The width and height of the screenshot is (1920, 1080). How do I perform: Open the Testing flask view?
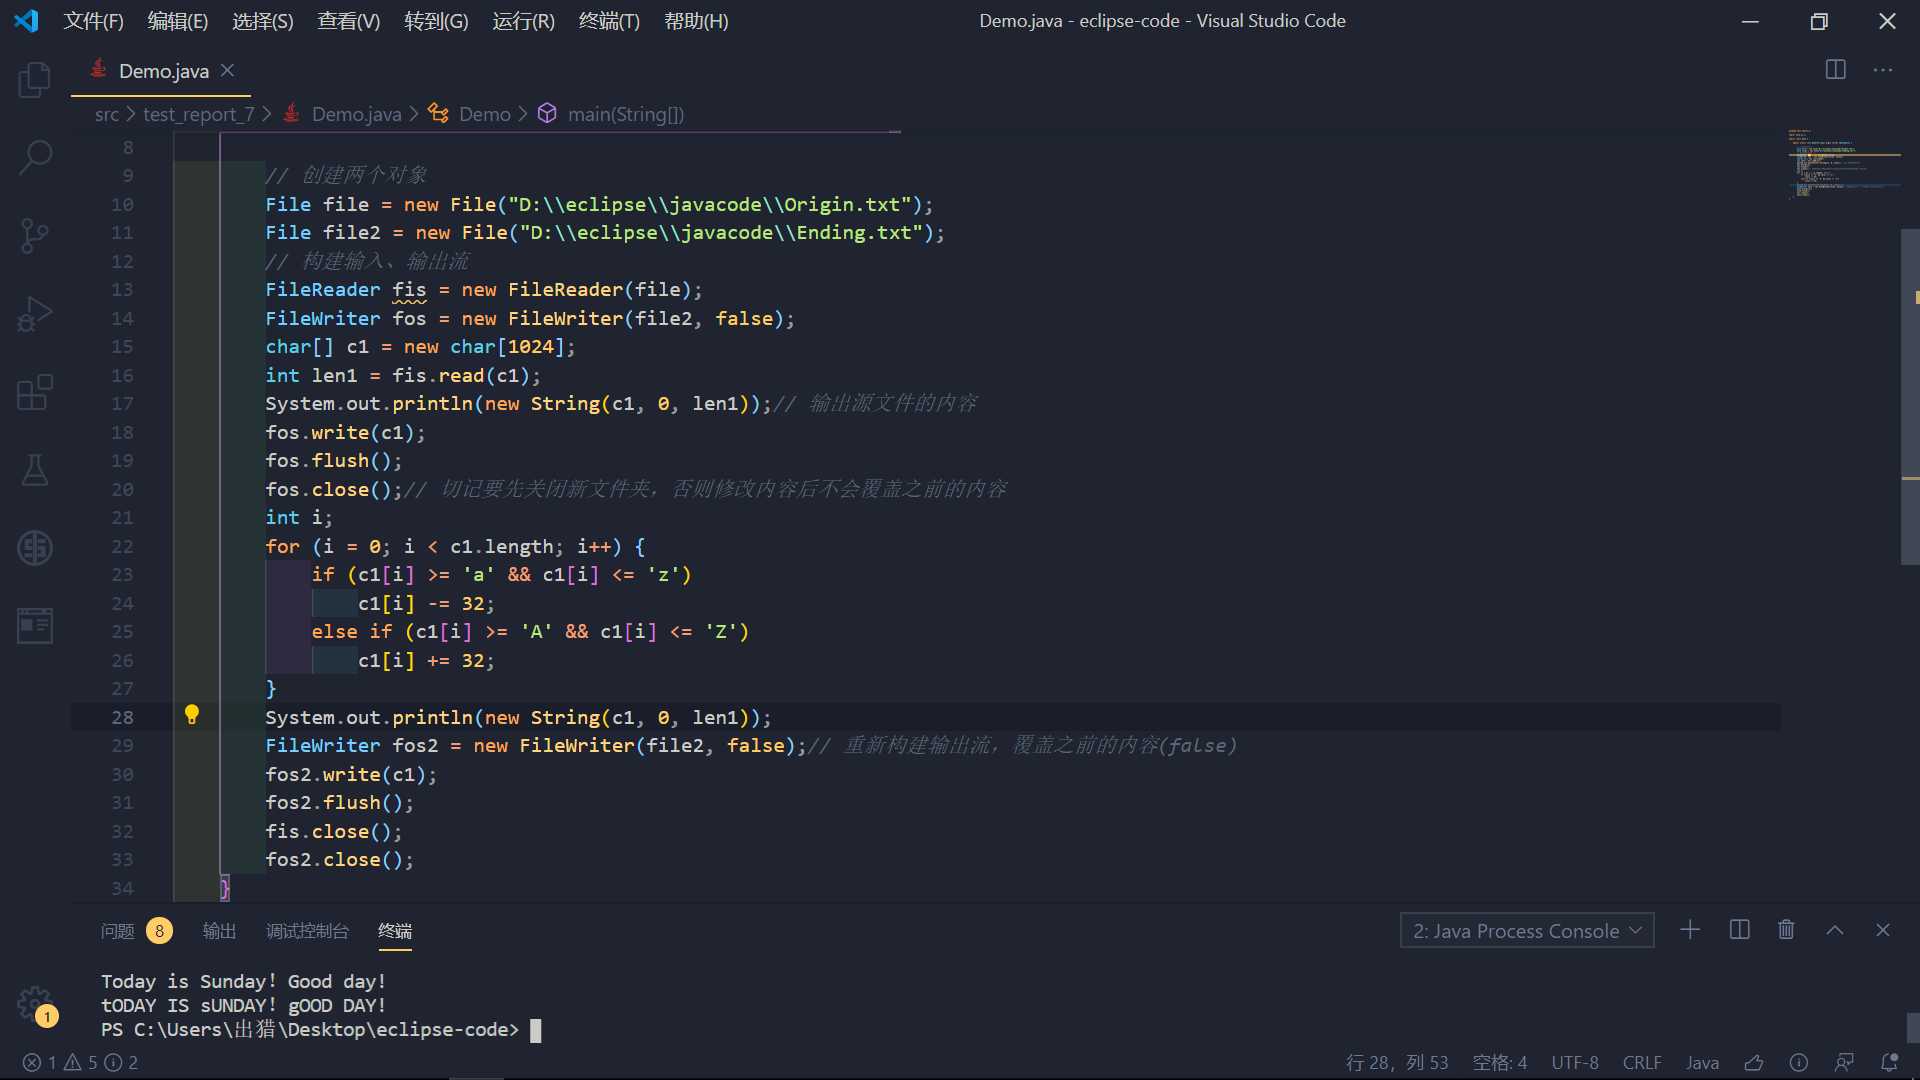[x=35, y=470]
